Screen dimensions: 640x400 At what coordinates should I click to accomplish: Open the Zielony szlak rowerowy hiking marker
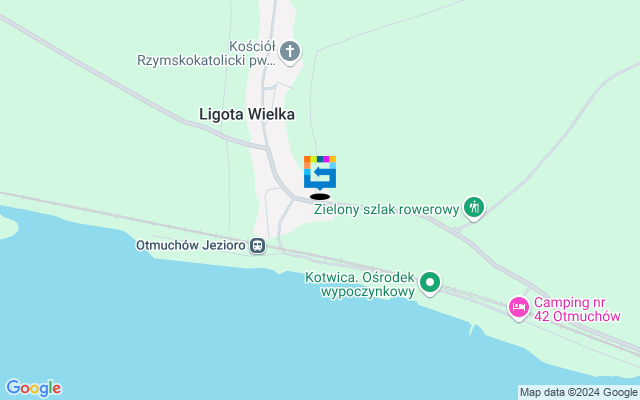click(474, 208)
